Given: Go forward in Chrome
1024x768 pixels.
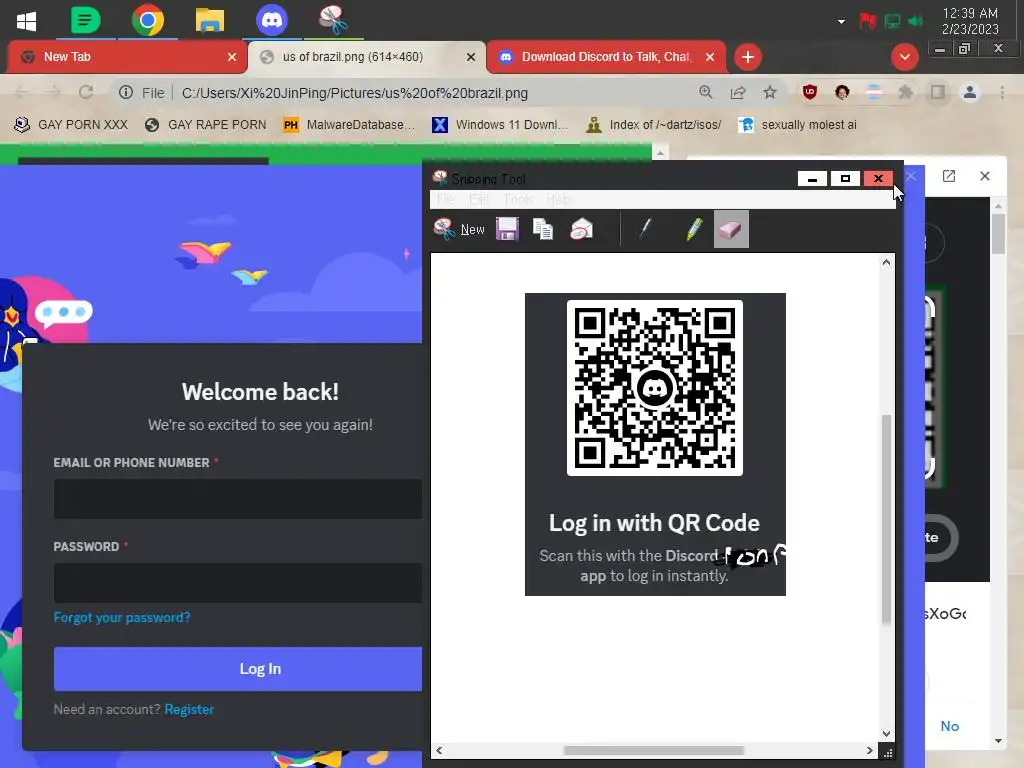Looking at the screenshot, I should [54, 93].
